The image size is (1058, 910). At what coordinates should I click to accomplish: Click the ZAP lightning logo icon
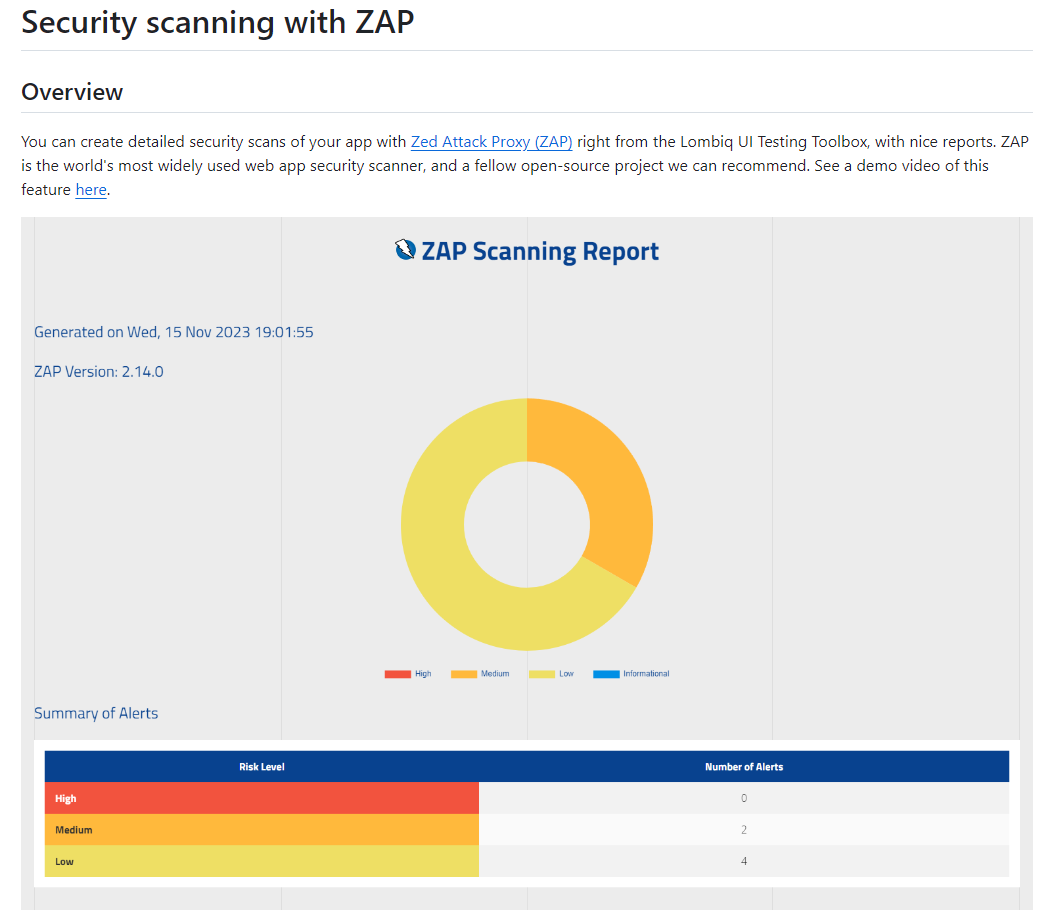pyautogui.click(x=406, y=250)
